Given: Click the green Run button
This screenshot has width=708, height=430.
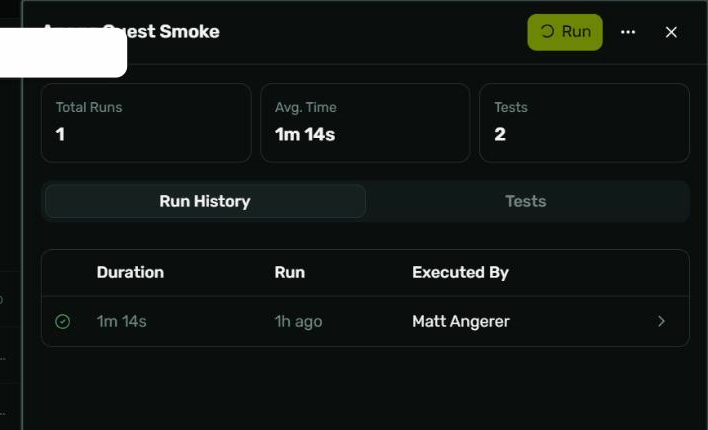Looking at the screenshot, I should click(564, 32).
